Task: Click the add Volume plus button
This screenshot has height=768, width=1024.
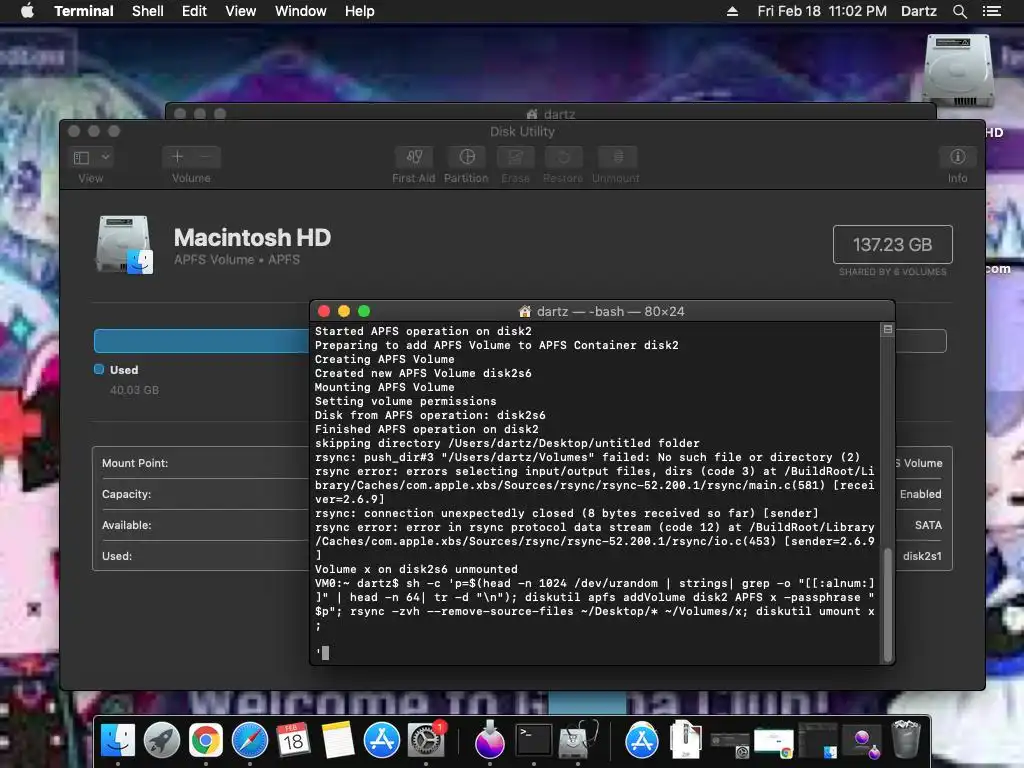Action: [x=177, y=157]
